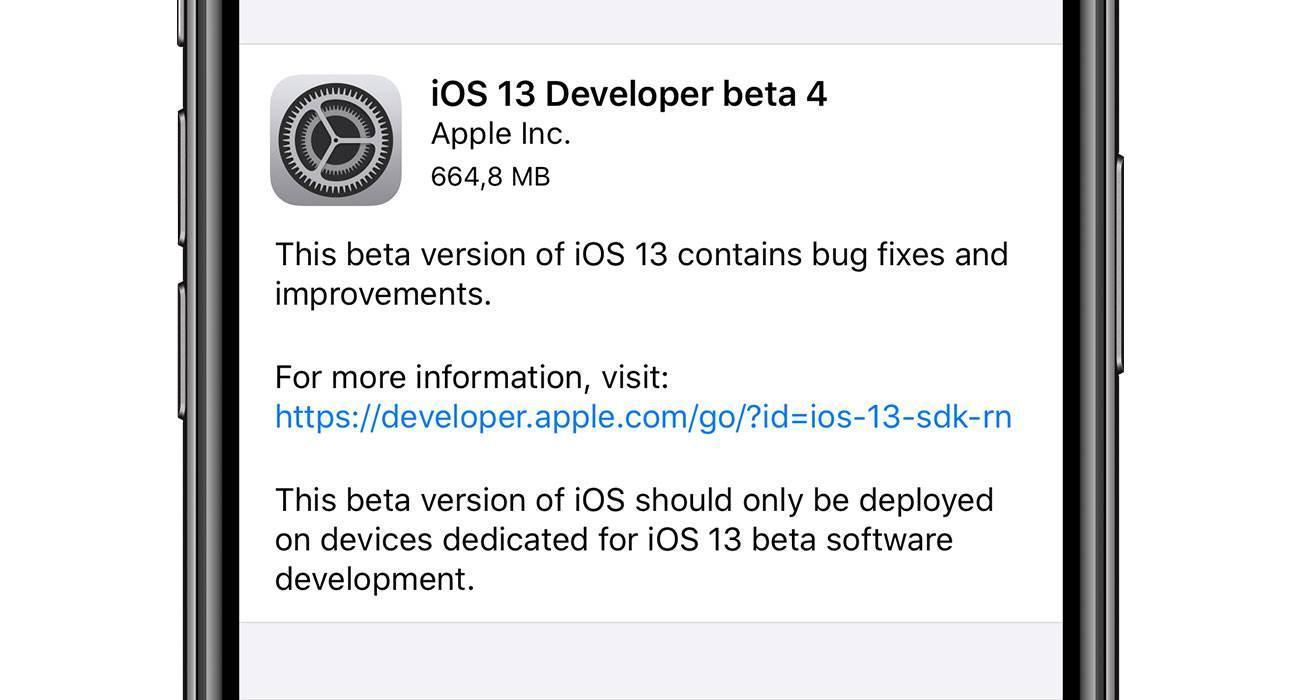
Task: Tap the Settings gear icon
Action: pos(336,140)
